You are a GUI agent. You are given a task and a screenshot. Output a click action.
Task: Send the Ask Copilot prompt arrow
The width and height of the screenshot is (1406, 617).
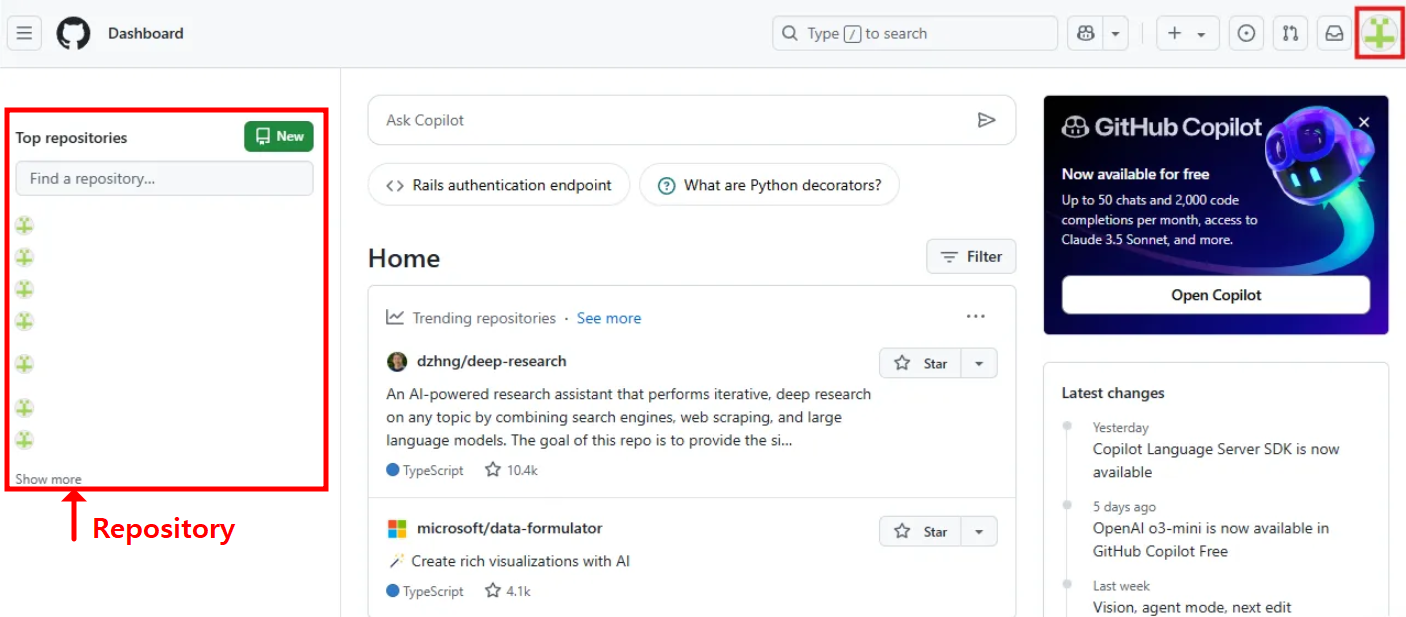(x=986, y=120)
